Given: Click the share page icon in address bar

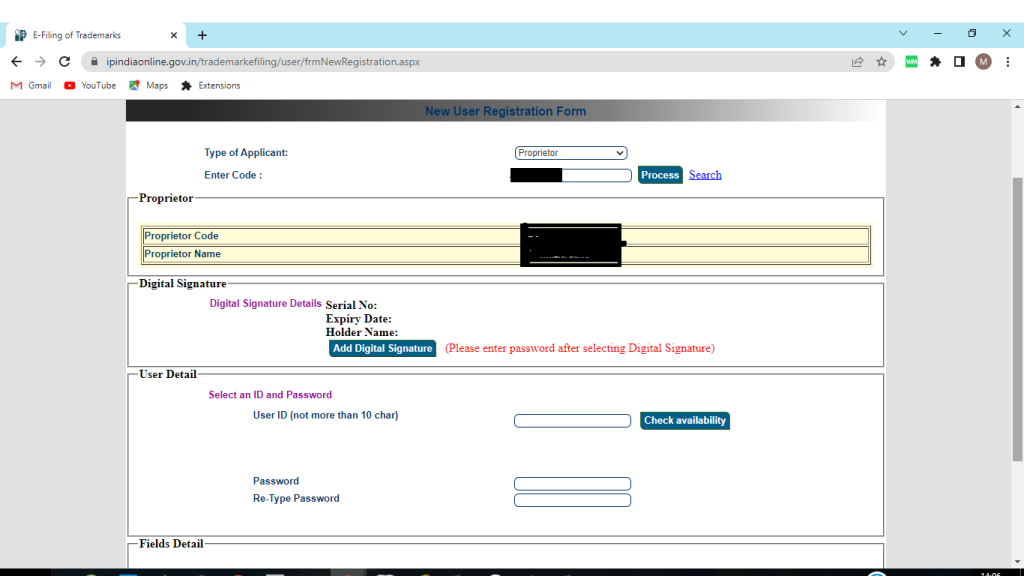Looking at the screenshot, I should [x=857, y=61].
